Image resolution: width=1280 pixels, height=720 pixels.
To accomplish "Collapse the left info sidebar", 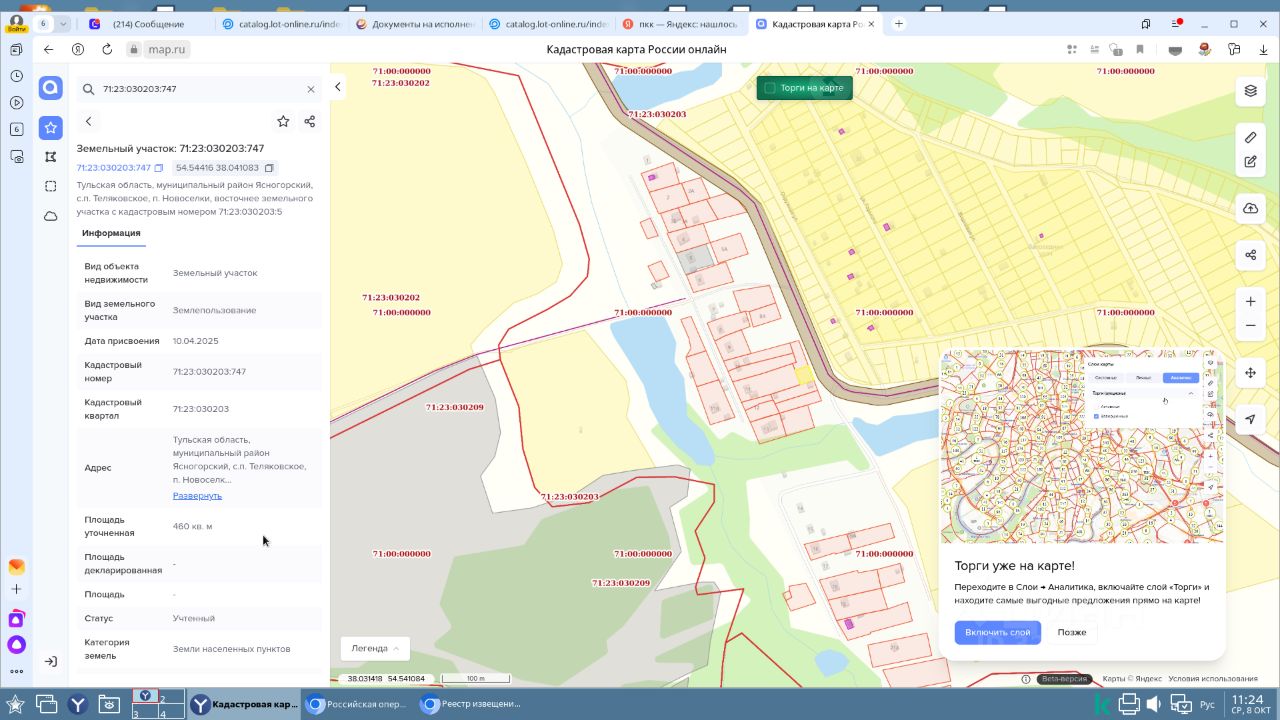I will (338, 87).
